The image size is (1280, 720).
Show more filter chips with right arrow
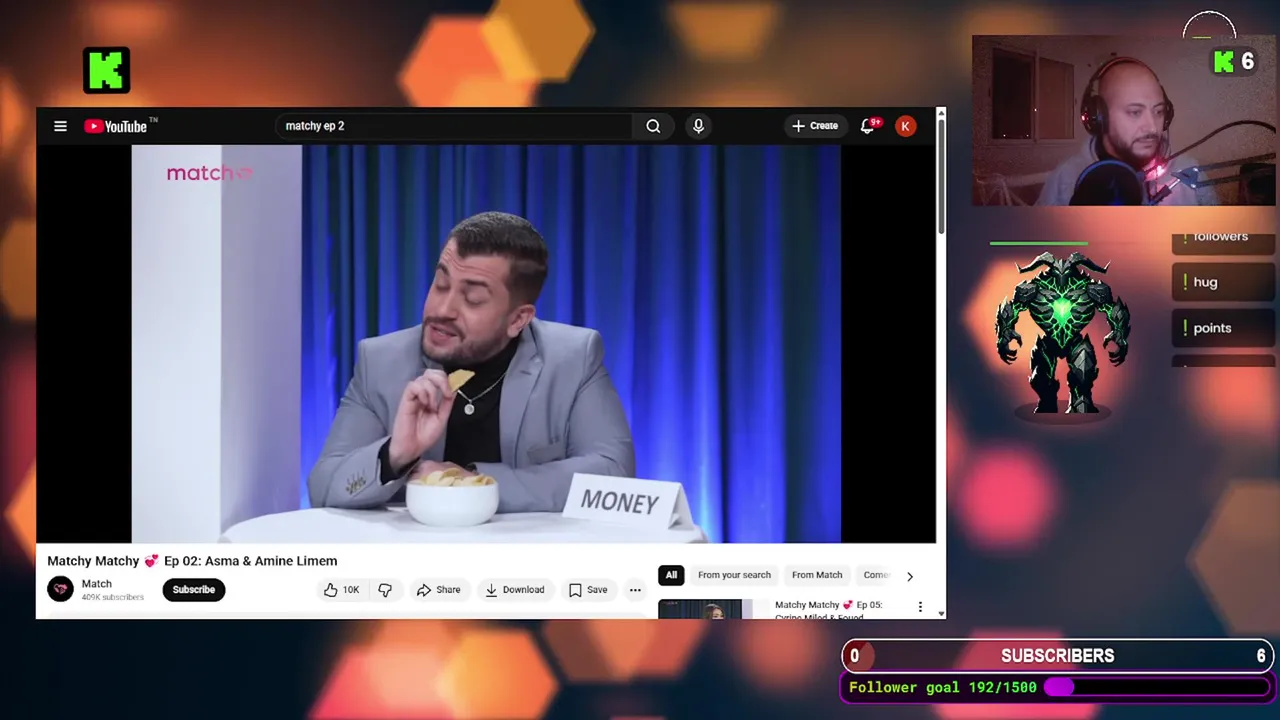(x=909, y=576)
